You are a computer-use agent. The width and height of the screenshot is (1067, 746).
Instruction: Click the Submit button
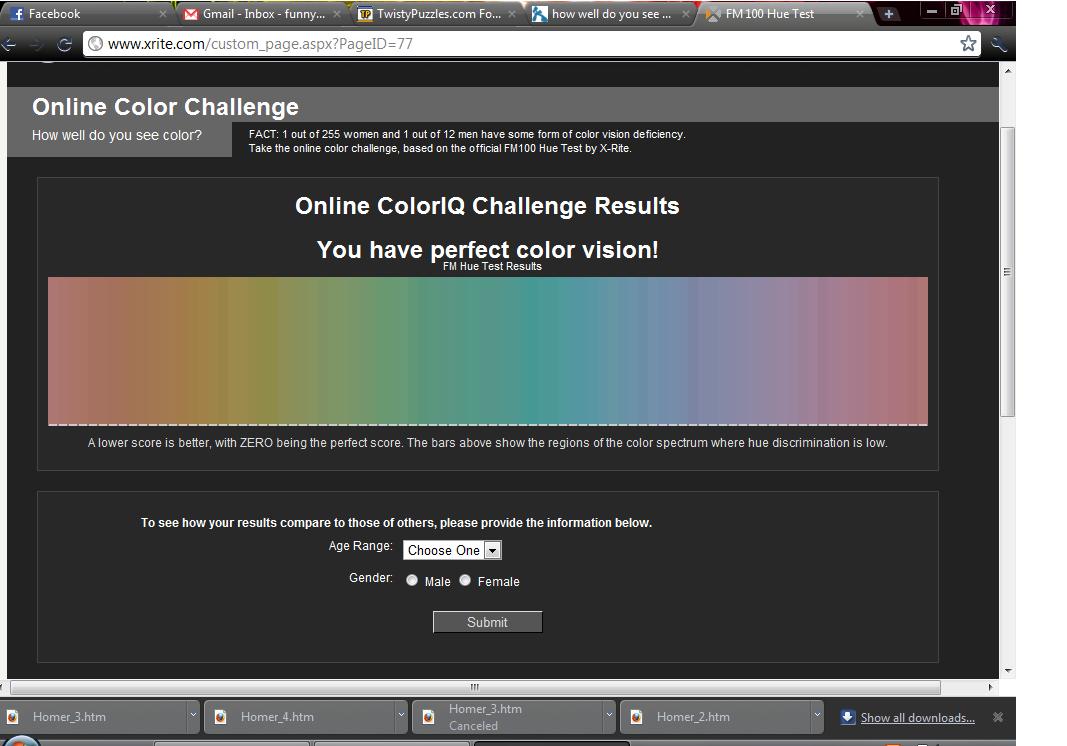tap(487, 622)
